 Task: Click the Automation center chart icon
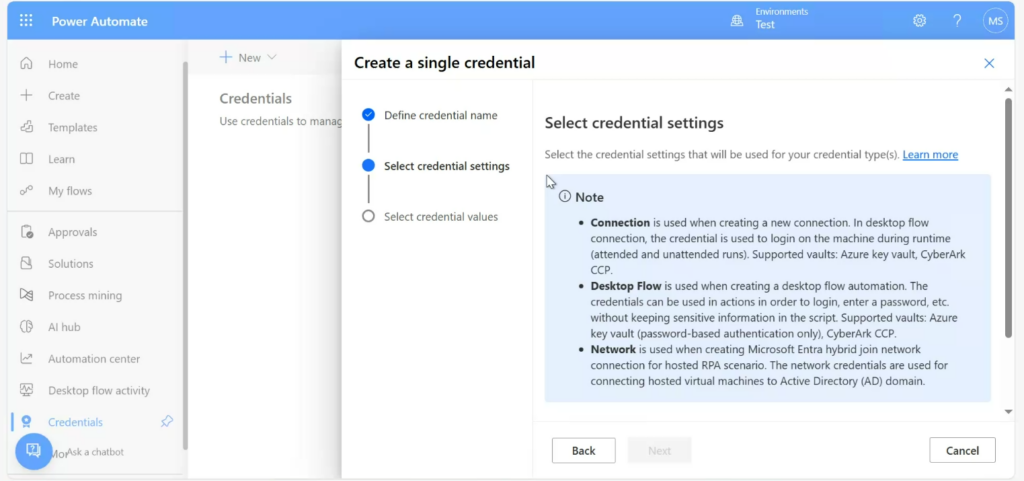pyautogui.click(x=26, y=358)
